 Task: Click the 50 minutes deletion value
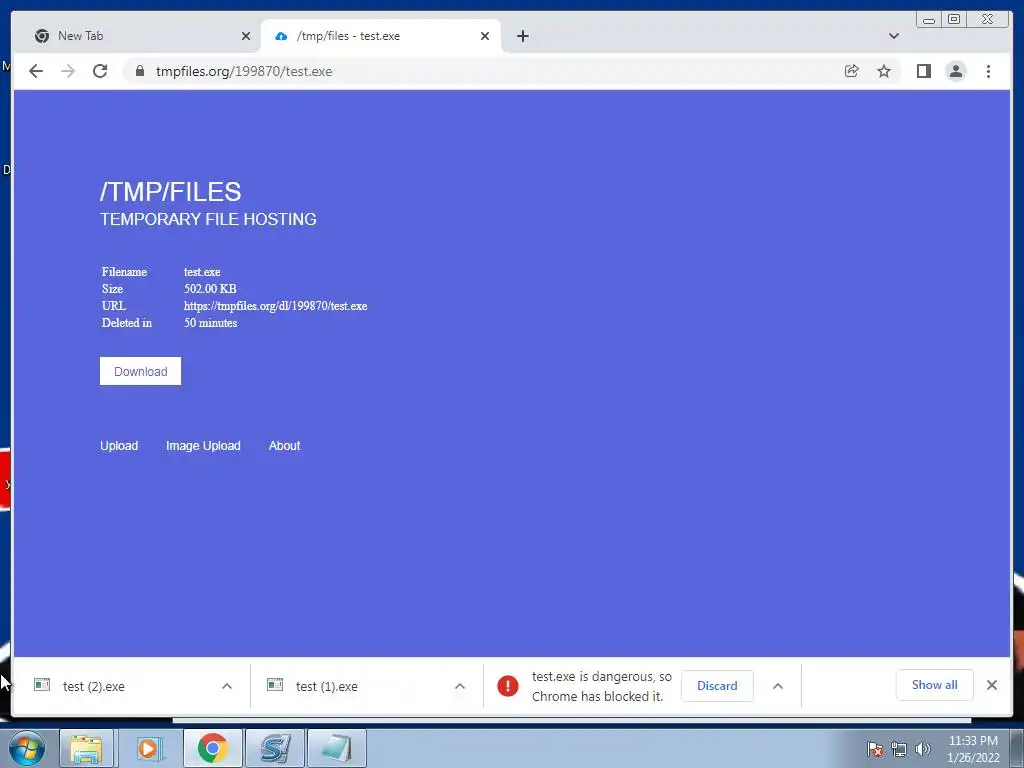210,323
